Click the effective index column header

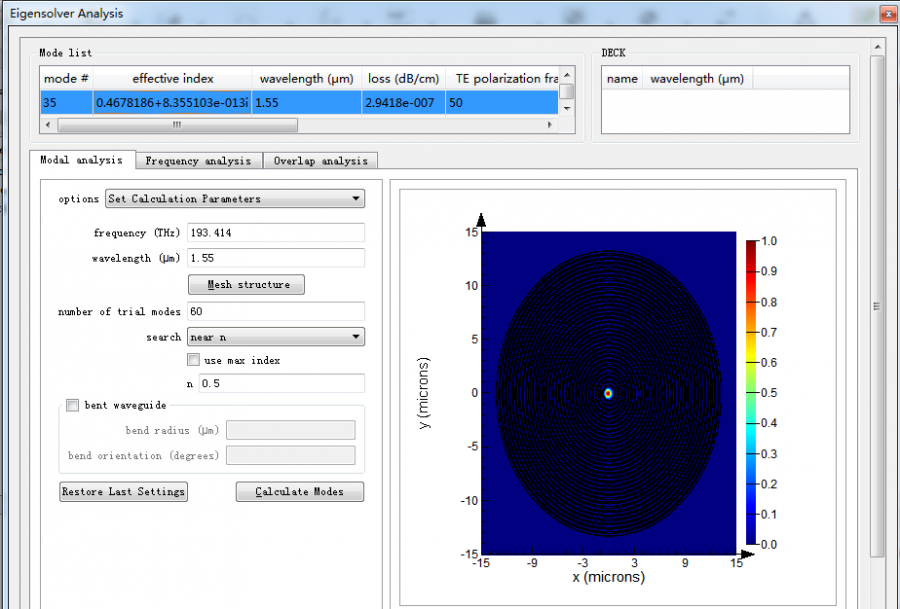pos(173,79)
